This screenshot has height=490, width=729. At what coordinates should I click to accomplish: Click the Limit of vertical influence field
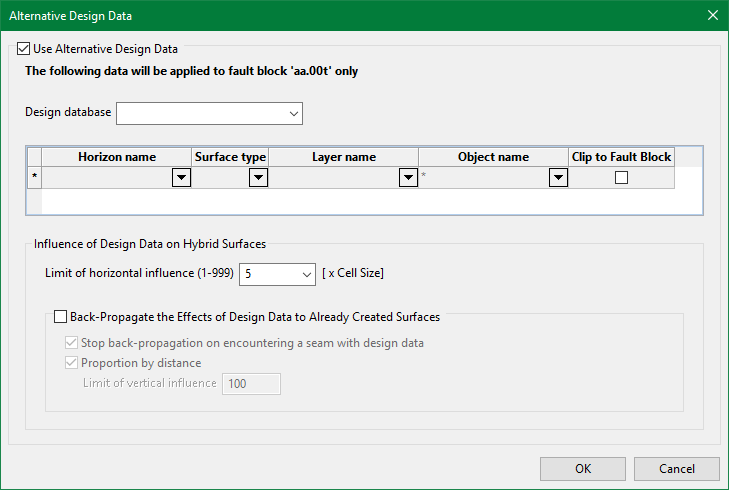pyautogui.click(x=251, y=384)
